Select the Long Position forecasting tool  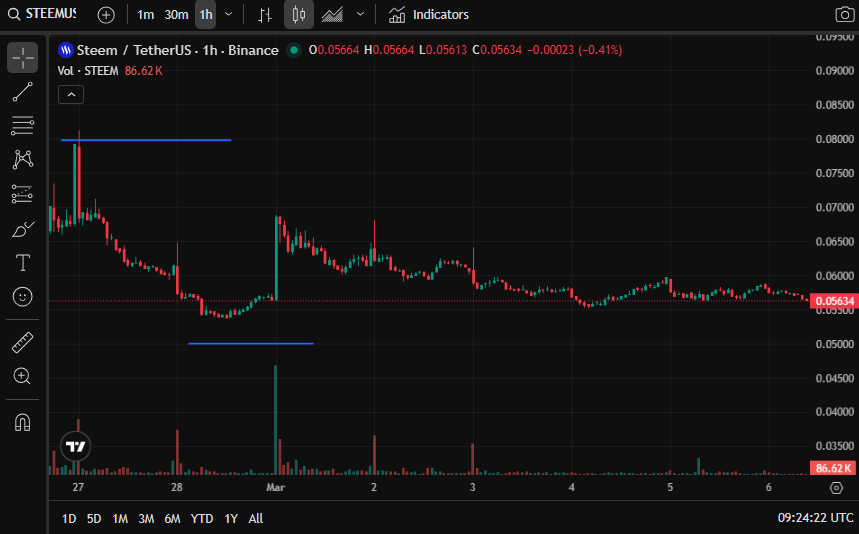coord(22,194)
